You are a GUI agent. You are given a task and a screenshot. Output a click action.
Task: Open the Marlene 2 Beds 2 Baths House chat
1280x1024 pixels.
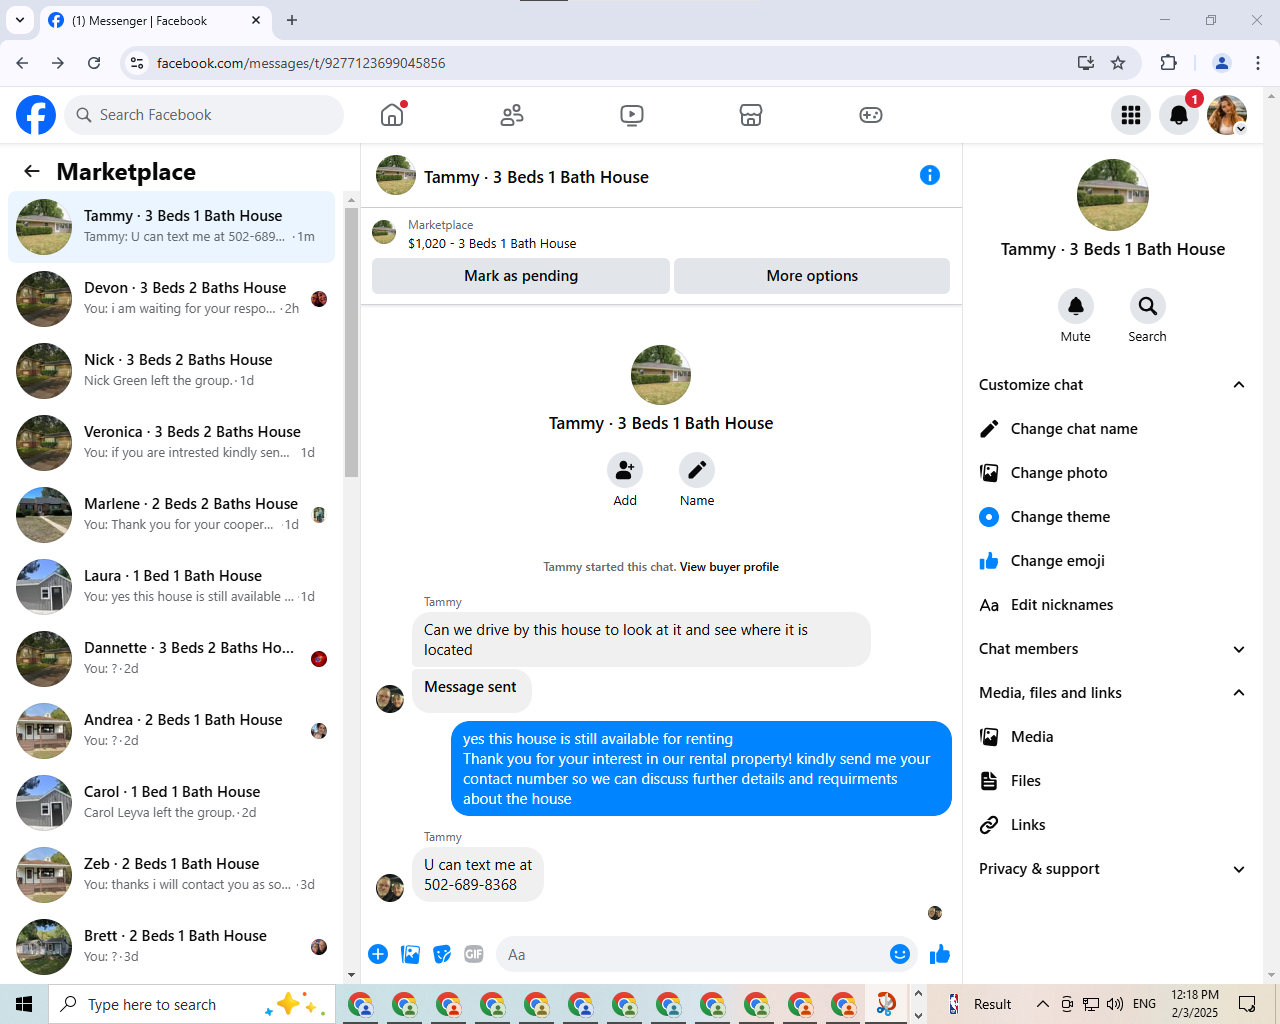coord(171,515)
